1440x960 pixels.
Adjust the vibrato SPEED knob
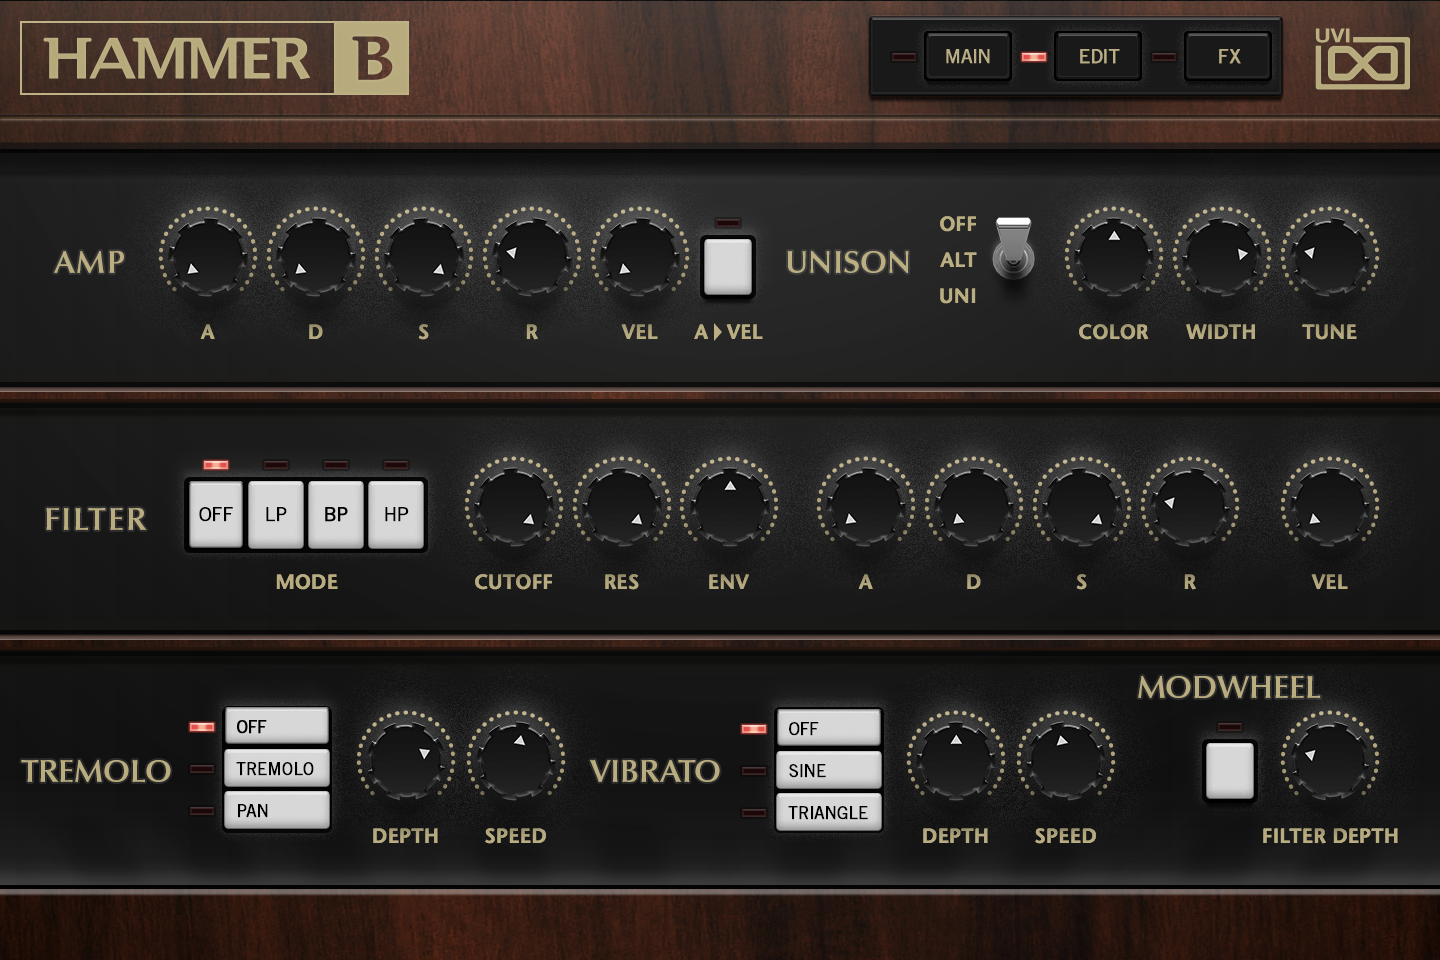(1065, 760)
